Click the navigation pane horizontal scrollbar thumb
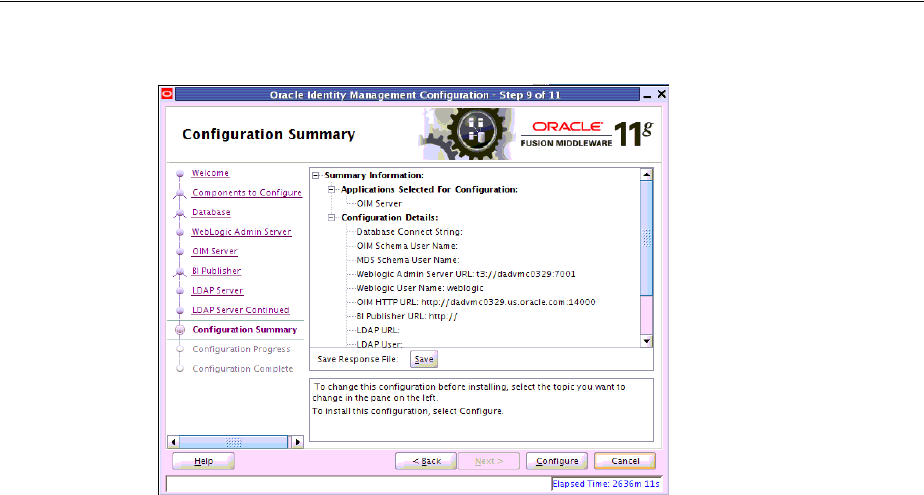 [x=233, y=442]
